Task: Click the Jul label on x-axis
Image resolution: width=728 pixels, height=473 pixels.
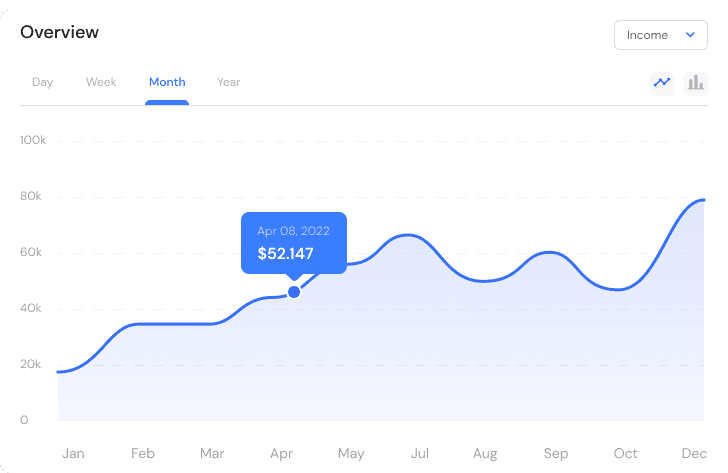Action: (419, 453)
